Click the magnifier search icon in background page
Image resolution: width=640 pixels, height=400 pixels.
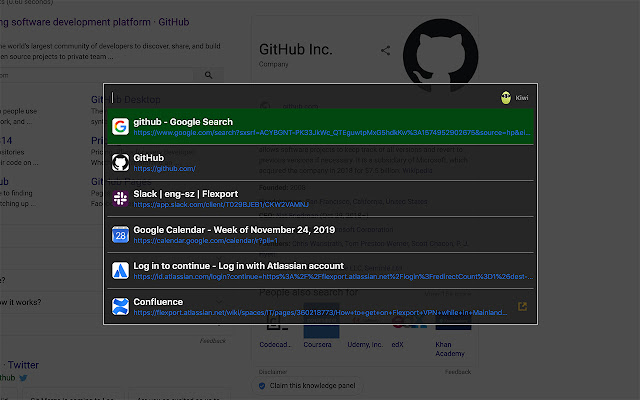209,75
